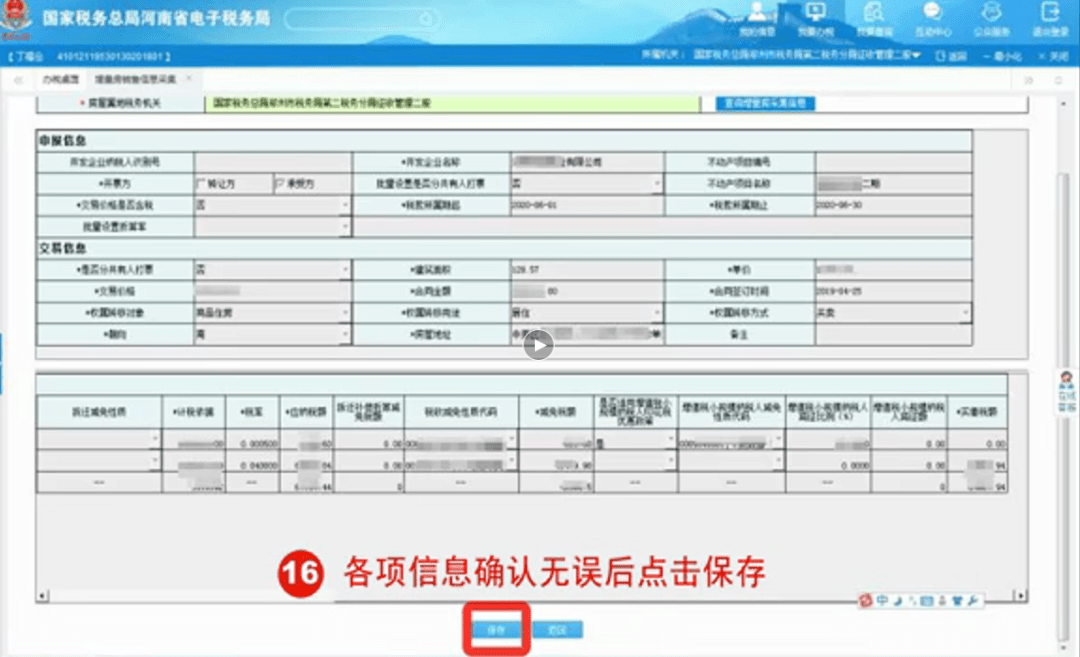Open 我要查询 search document icon

[x=874, y=18]
